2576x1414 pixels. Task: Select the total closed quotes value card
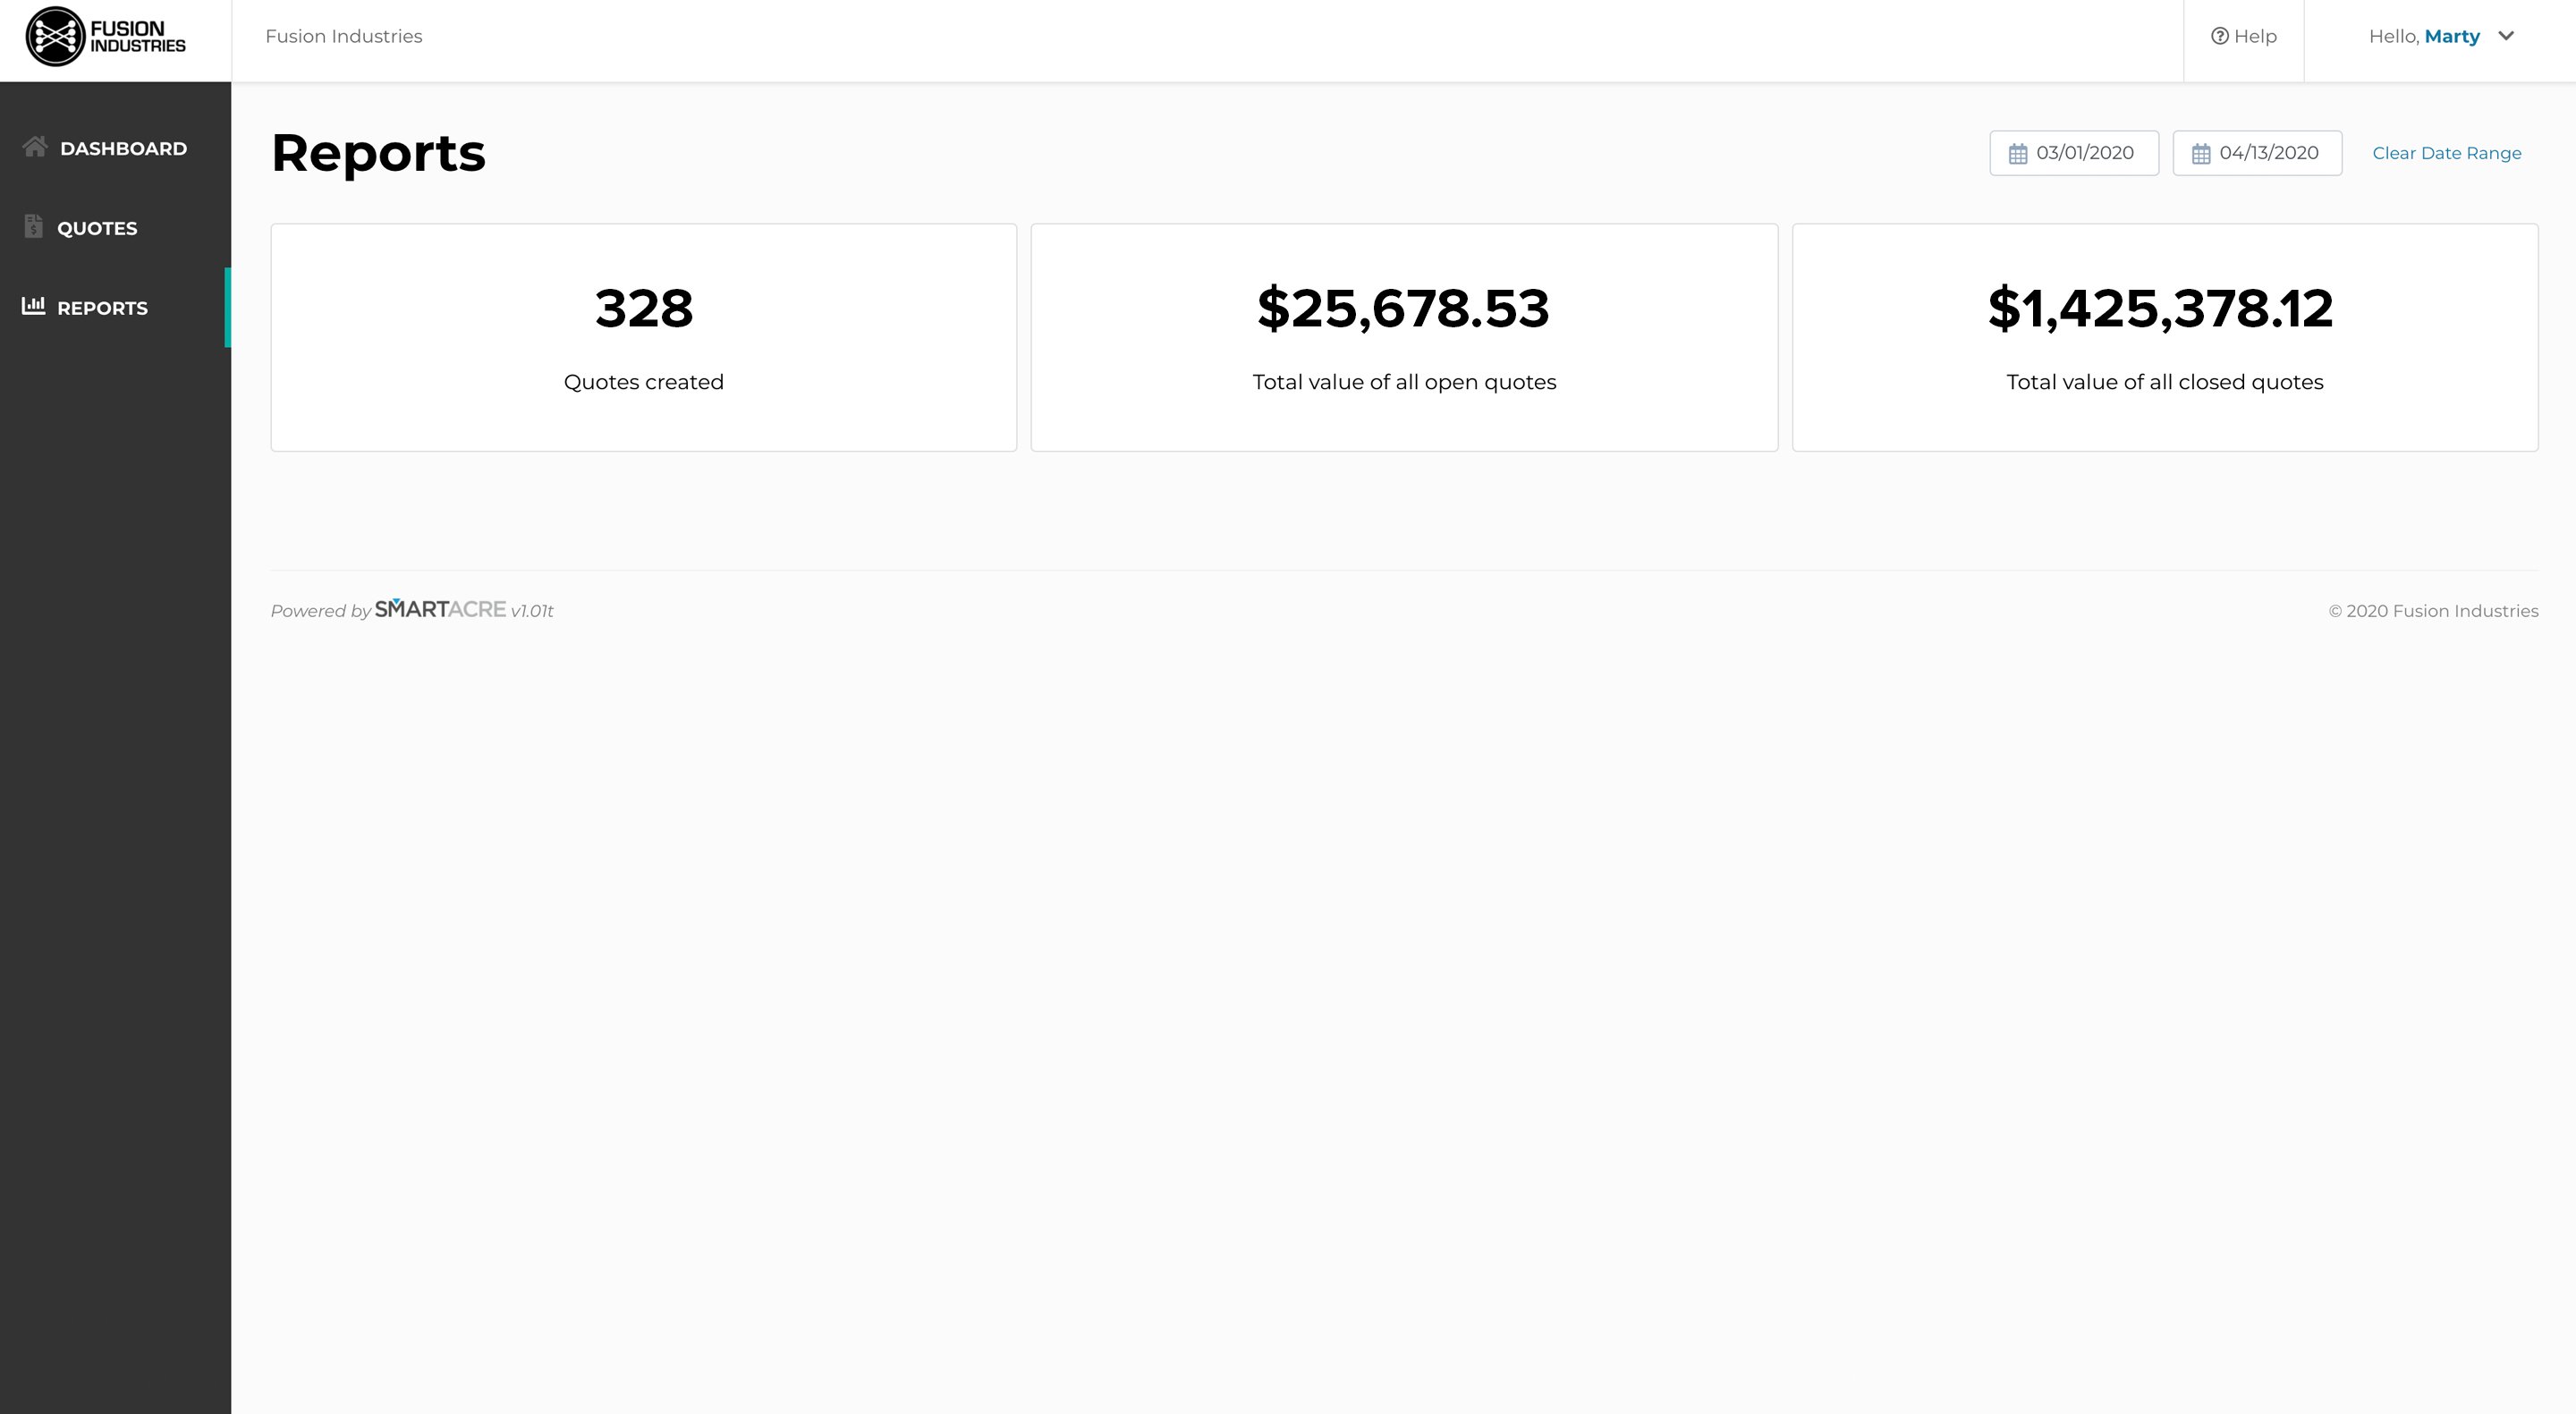coord(2165,337)
